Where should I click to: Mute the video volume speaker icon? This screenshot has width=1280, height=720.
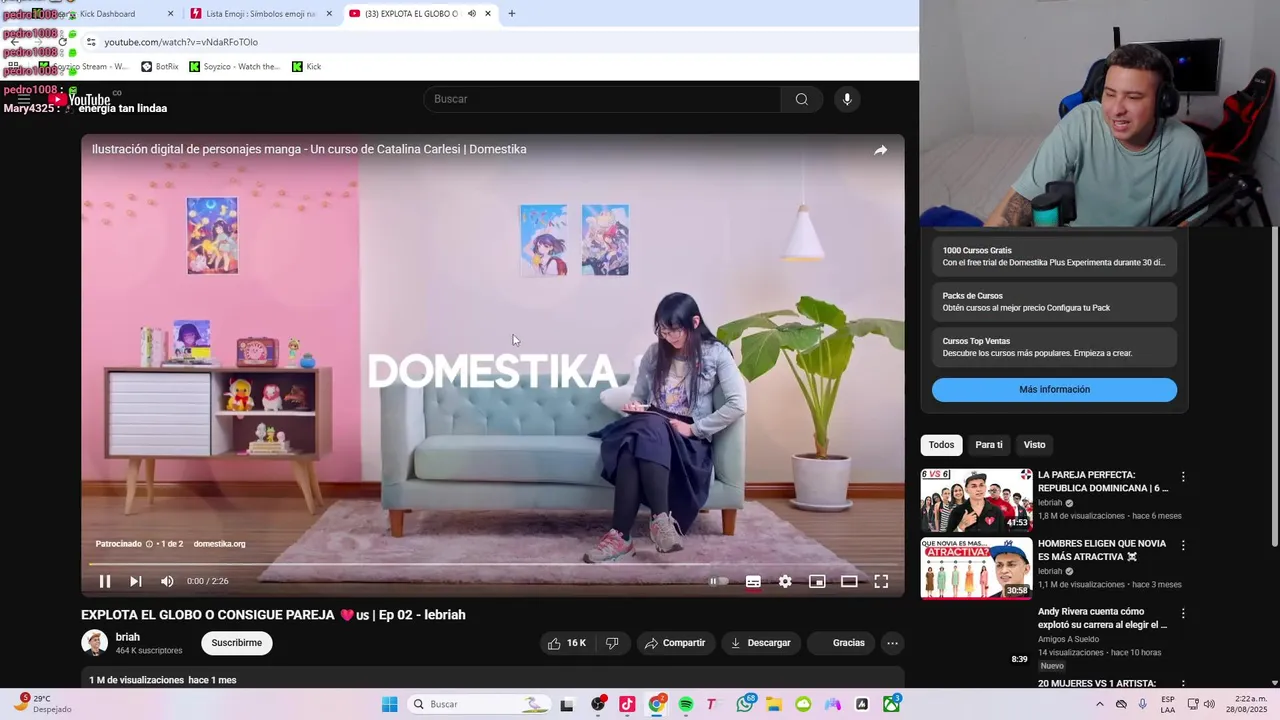click(x=167, y=581)
